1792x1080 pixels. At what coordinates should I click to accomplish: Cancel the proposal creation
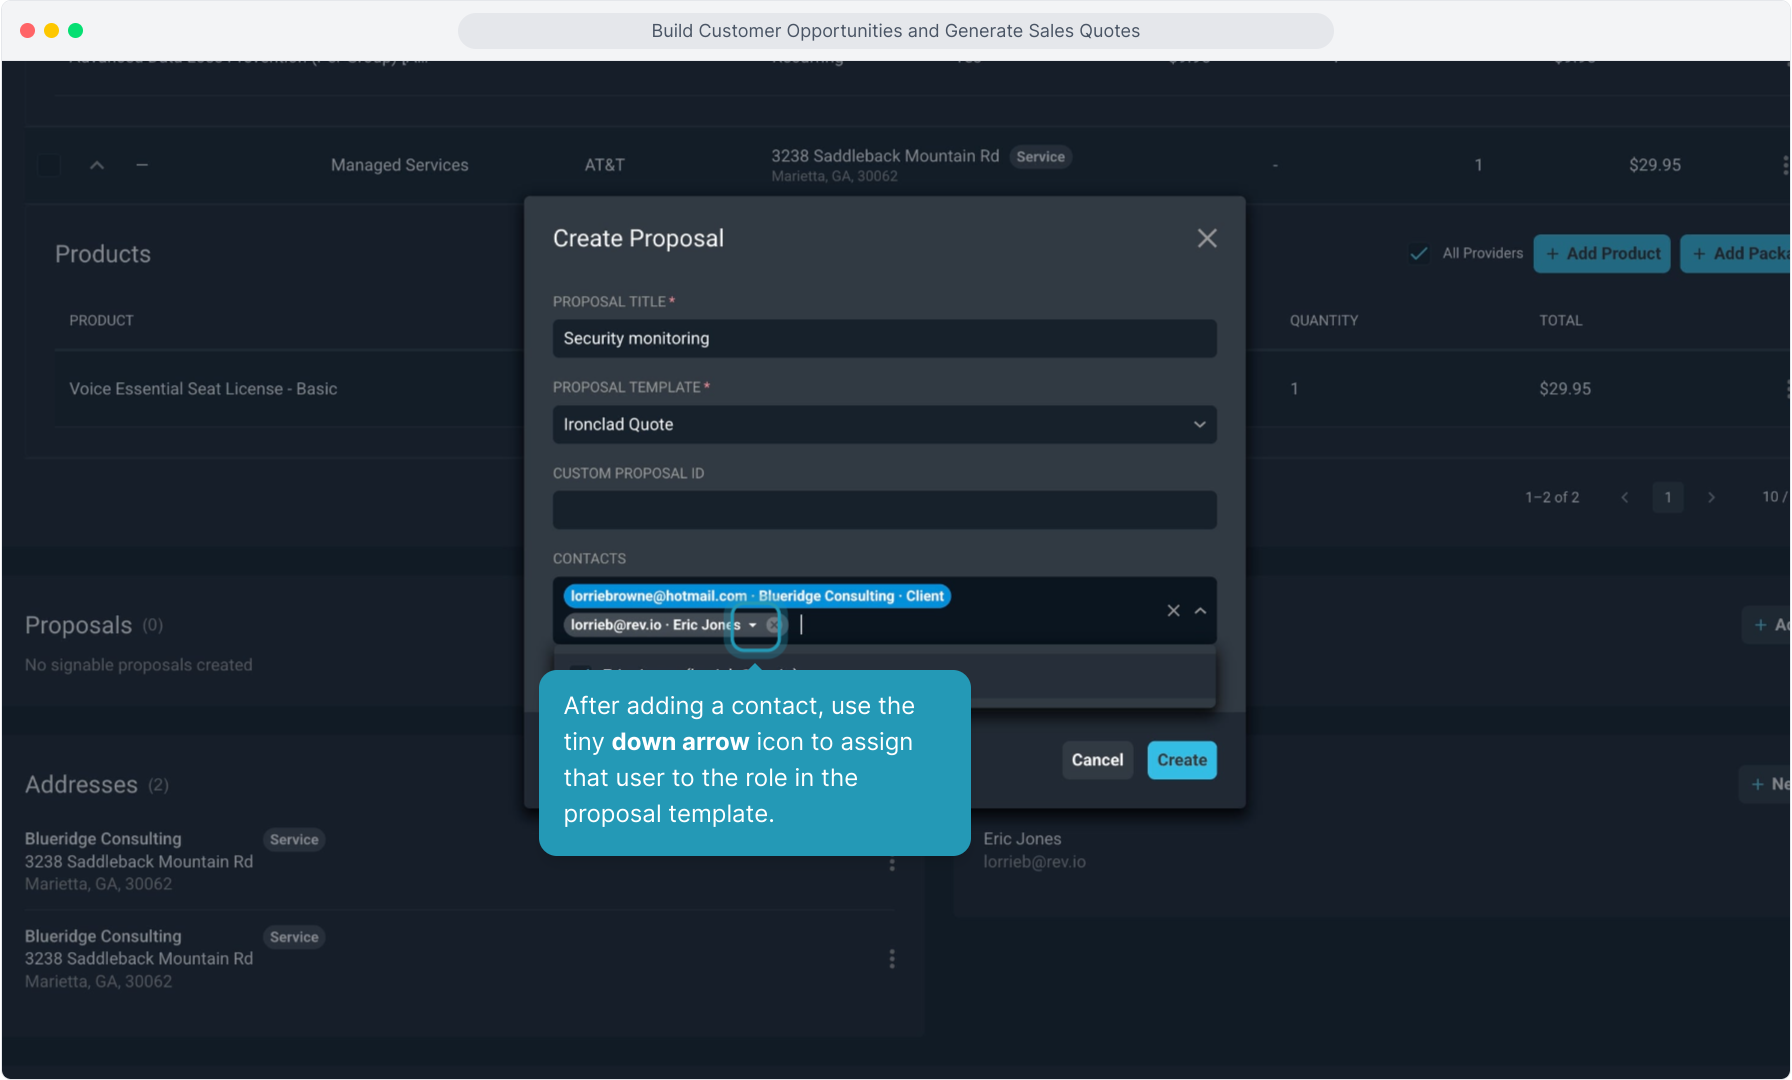click(1097, 760)
